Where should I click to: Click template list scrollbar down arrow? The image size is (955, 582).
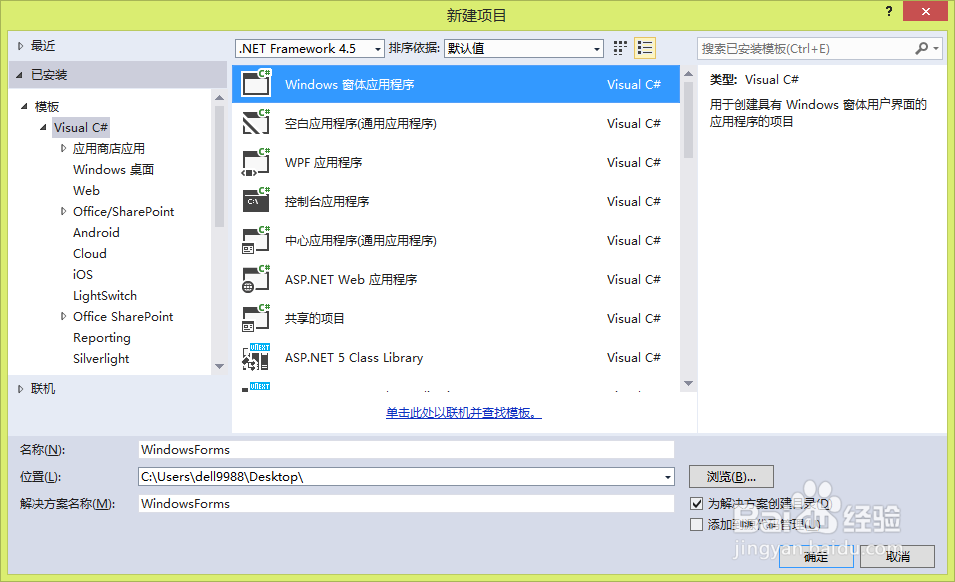[688, 384]
